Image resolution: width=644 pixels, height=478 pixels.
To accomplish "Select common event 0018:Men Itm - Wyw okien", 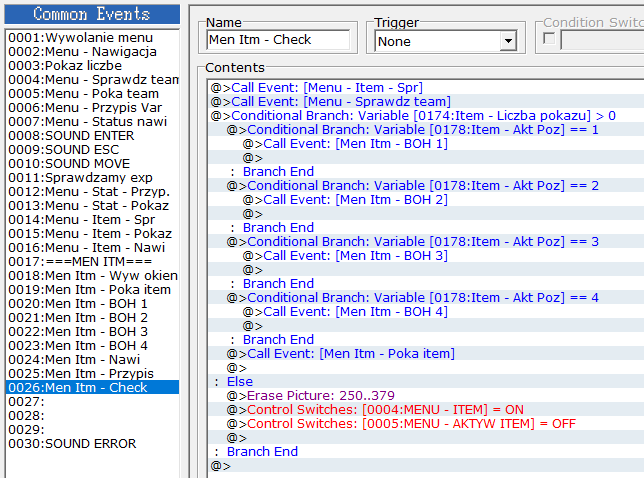I will click(x=92, y=276).
